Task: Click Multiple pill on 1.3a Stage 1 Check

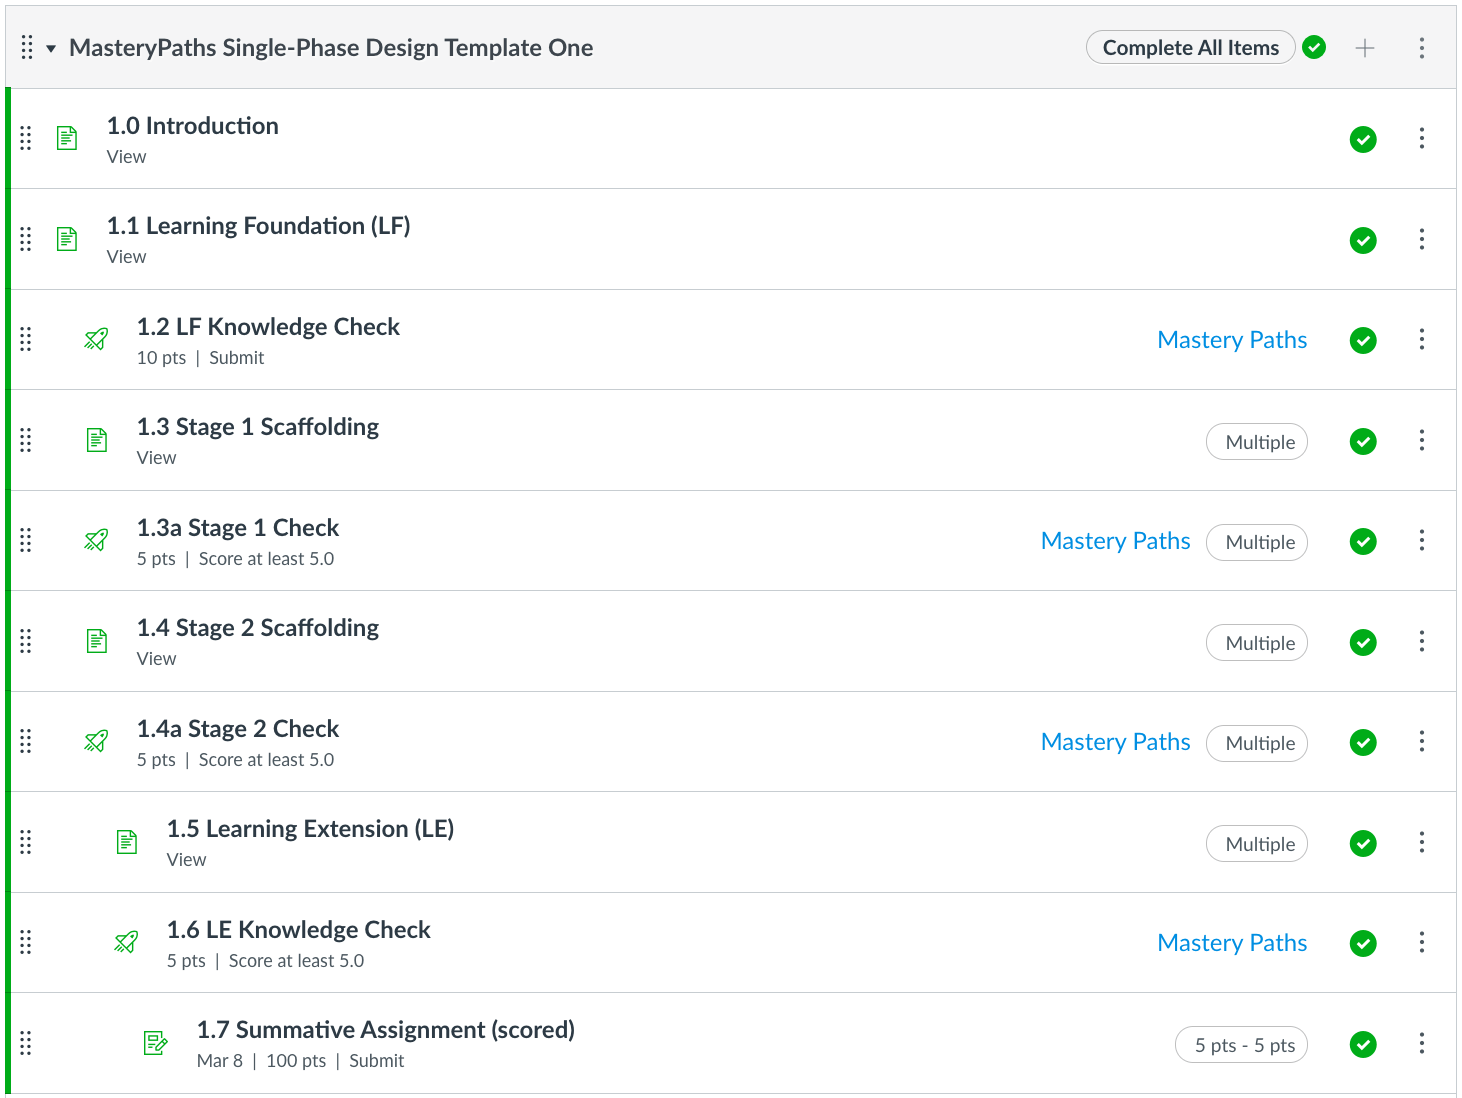Action: pos(1257,542)
